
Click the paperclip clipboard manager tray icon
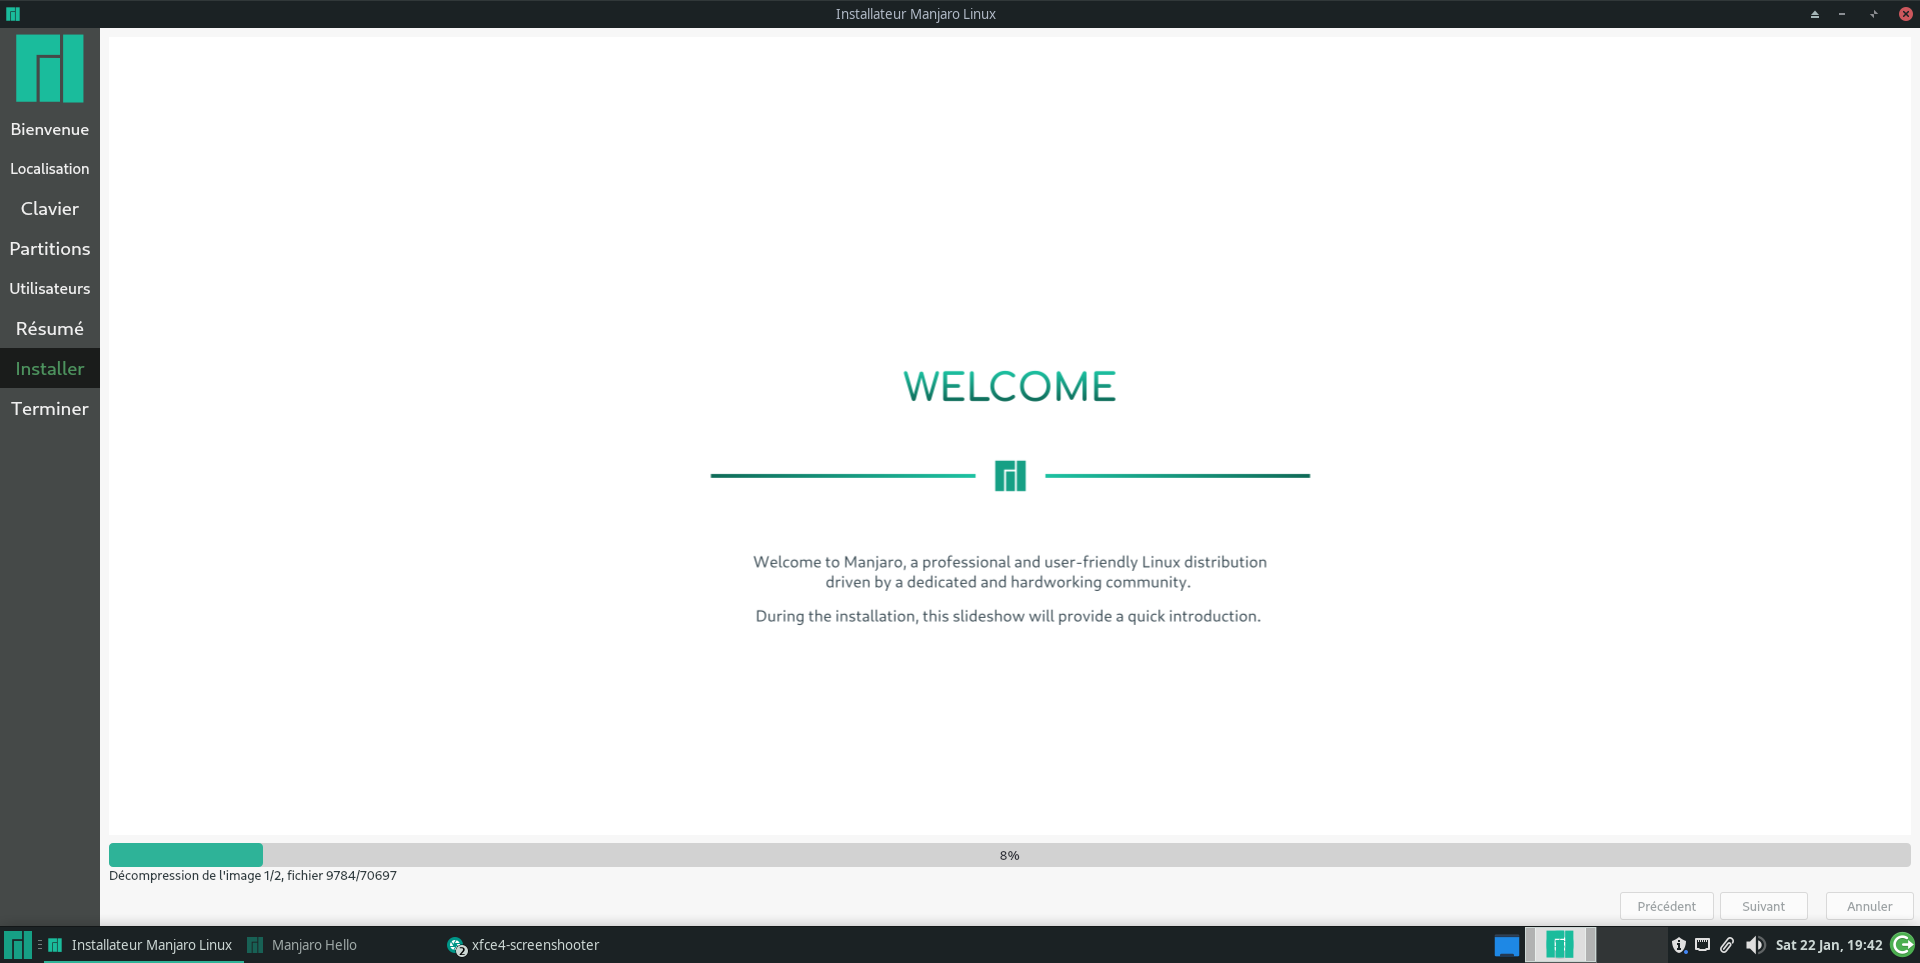(x=1728, y=944)
